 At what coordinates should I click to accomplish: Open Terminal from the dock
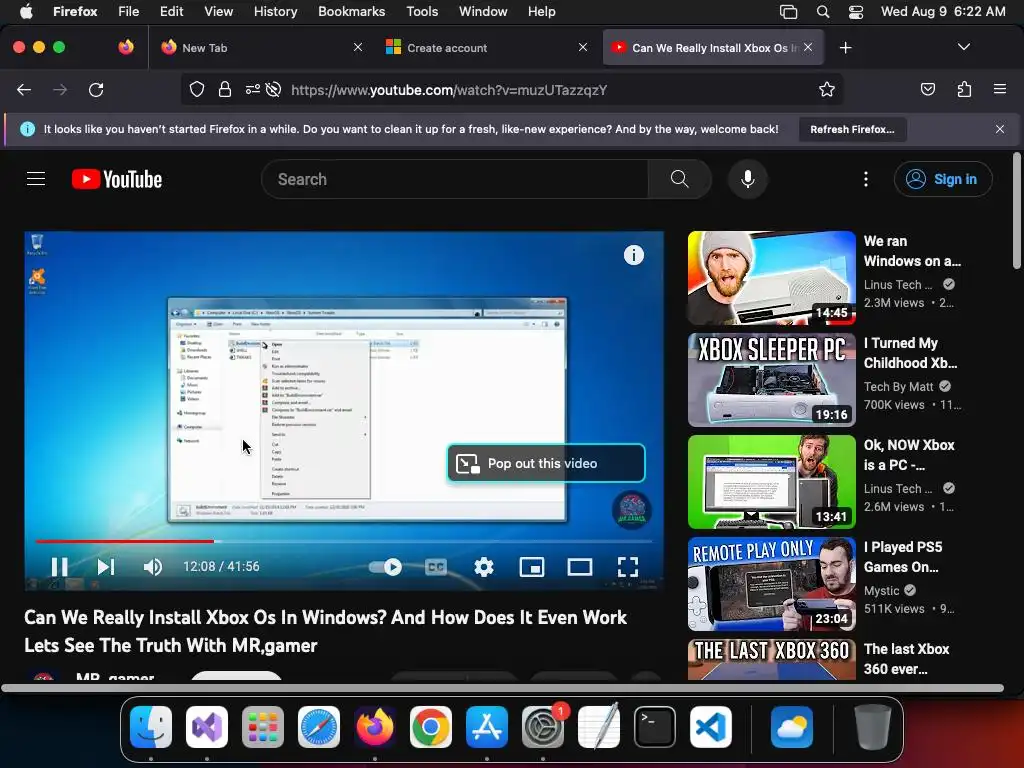[655, 727]
